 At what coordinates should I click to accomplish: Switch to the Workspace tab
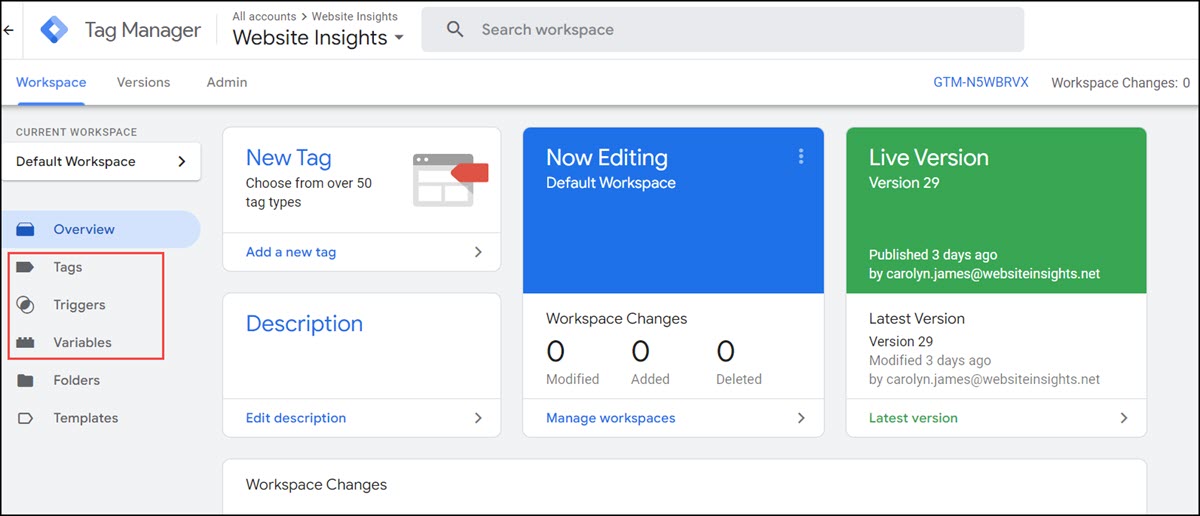[51, 82]
